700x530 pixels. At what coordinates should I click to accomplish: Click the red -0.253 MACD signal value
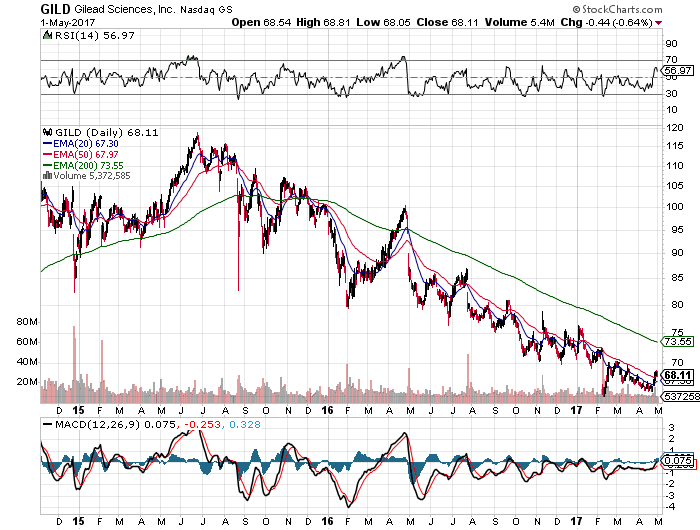coord(201,424)
